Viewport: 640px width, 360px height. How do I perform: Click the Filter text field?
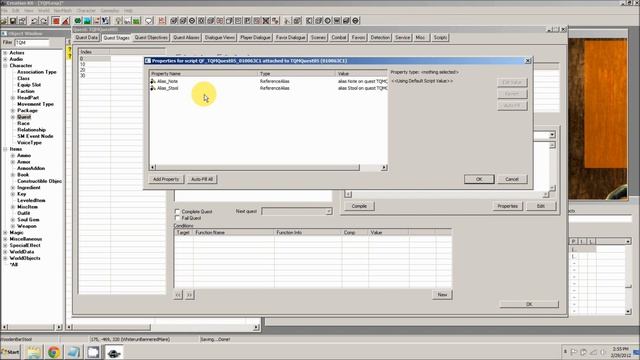[32, 42]
